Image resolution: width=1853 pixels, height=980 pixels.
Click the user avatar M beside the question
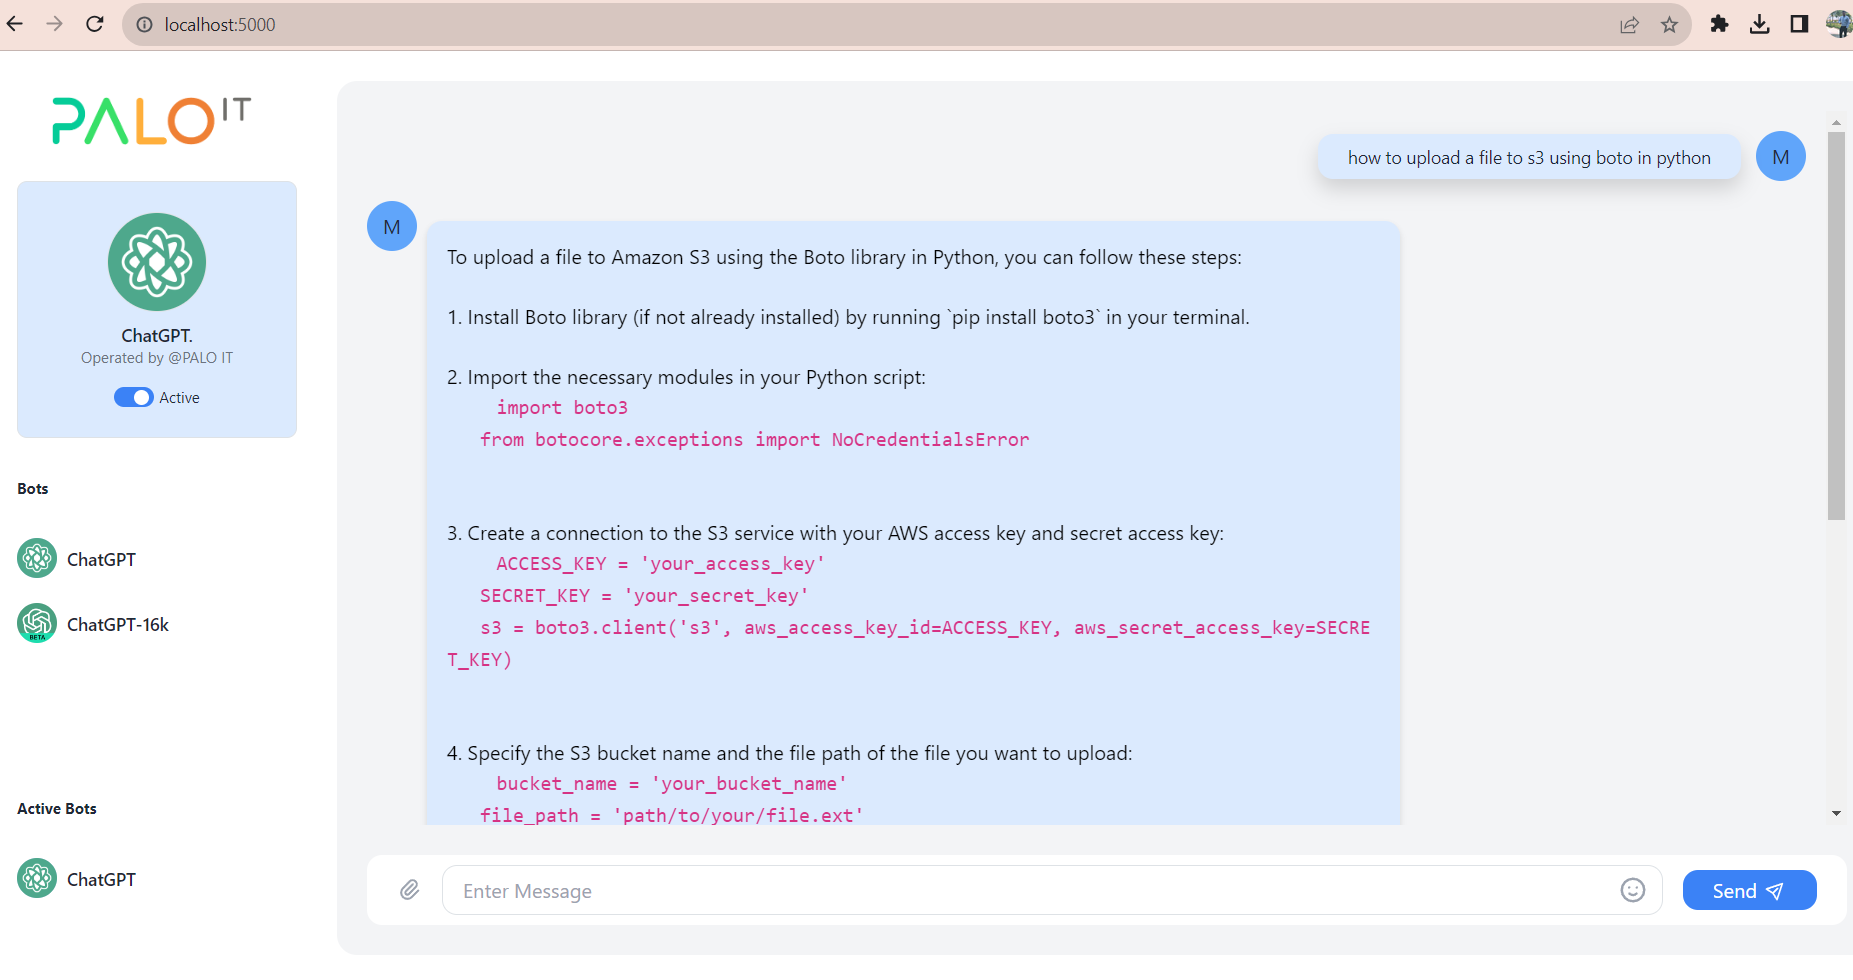point(1781,157)
